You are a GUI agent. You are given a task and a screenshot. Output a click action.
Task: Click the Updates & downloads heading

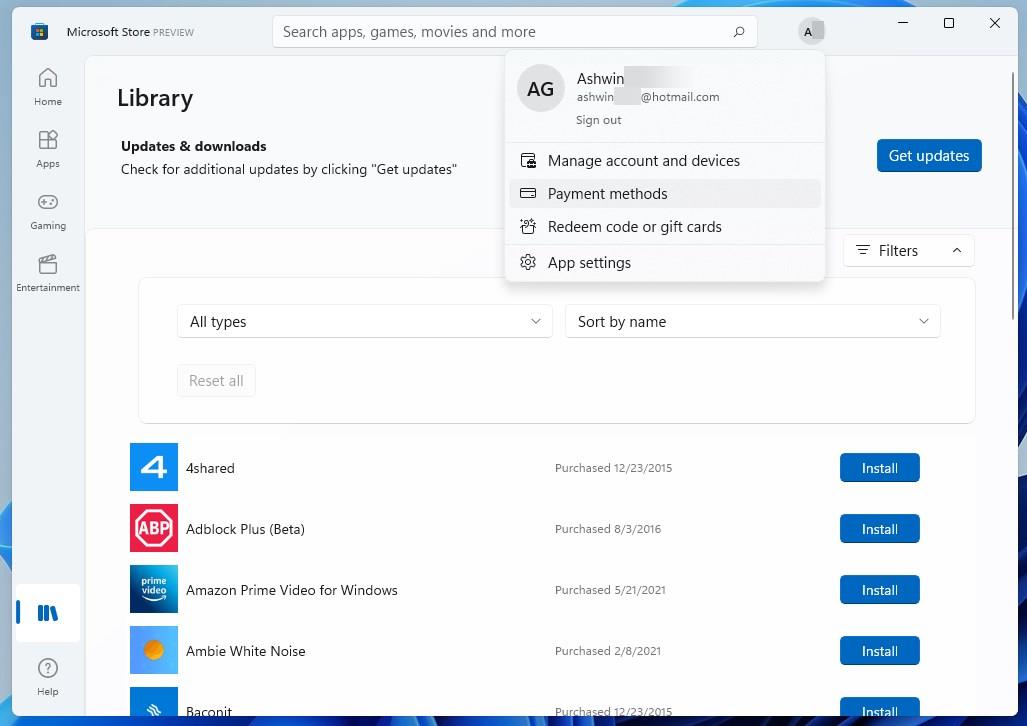pos(194,146)
